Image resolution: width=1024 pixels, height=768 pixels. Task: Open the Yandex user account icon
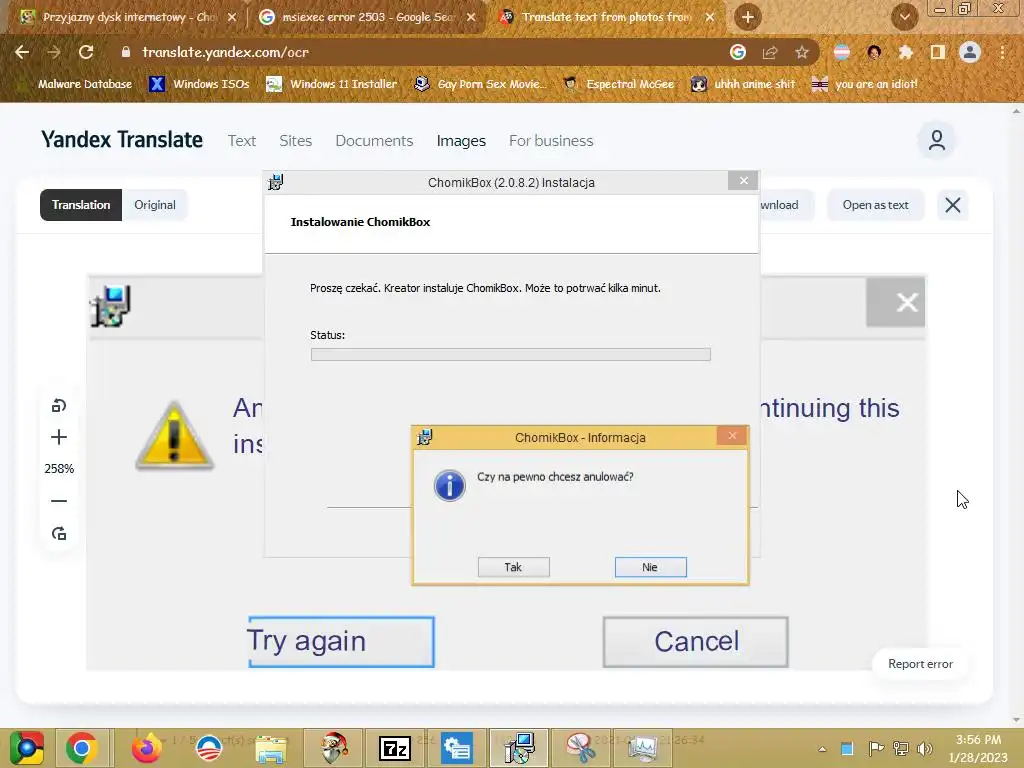936,140
